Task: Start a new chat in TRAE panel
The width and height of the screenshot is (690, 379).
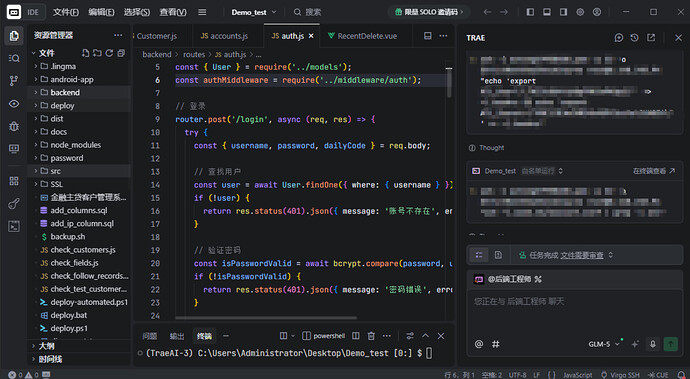Action: point(619,38)
